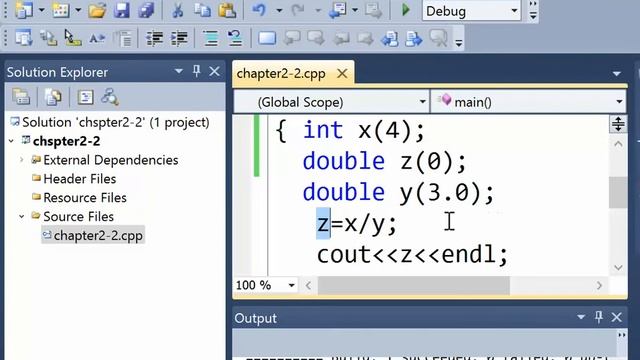
Task: Close the Solution Explorer panel
Action: pos(214,71)
